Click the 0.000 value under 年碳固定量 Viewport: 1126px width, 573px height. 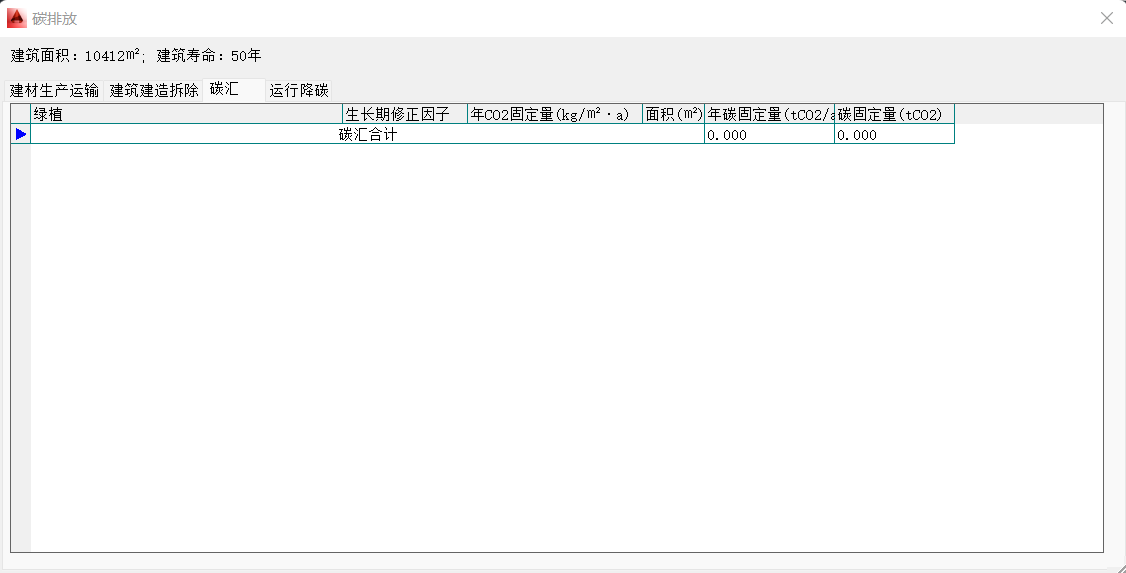click(769, 134)
